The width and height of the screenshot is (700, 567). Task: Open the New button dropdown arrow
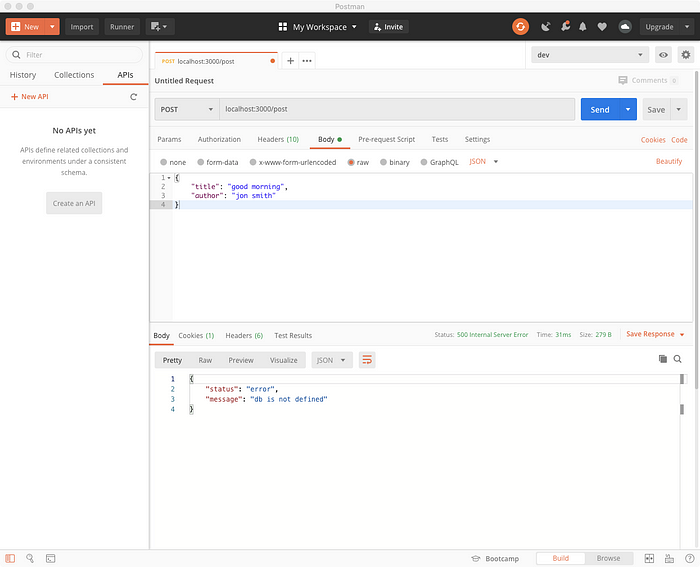[52, 27]
